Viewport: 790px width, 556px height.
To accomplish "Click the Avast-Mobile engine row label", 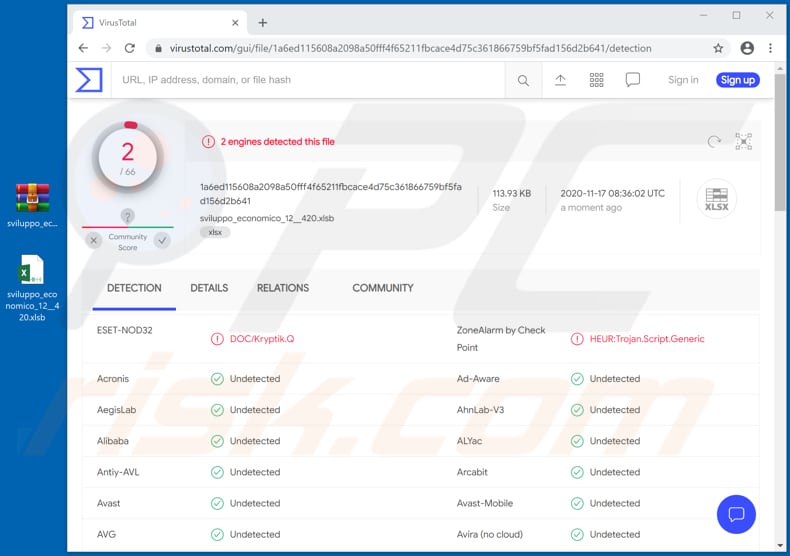I will point(485,503).
